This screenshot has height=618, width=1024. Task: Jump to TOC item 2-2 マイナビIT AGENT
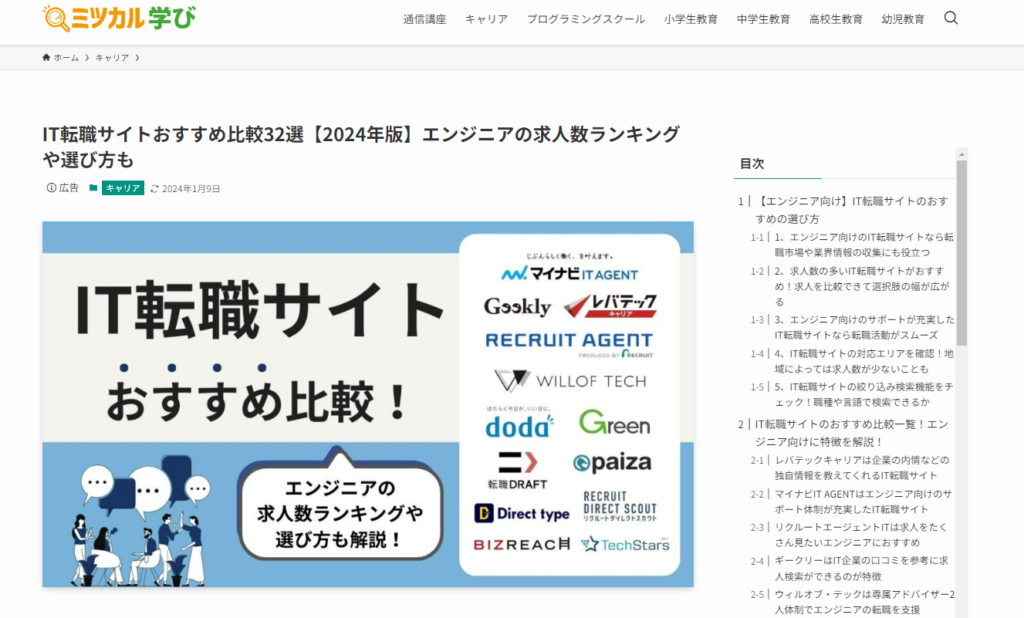tap(863, 501)
